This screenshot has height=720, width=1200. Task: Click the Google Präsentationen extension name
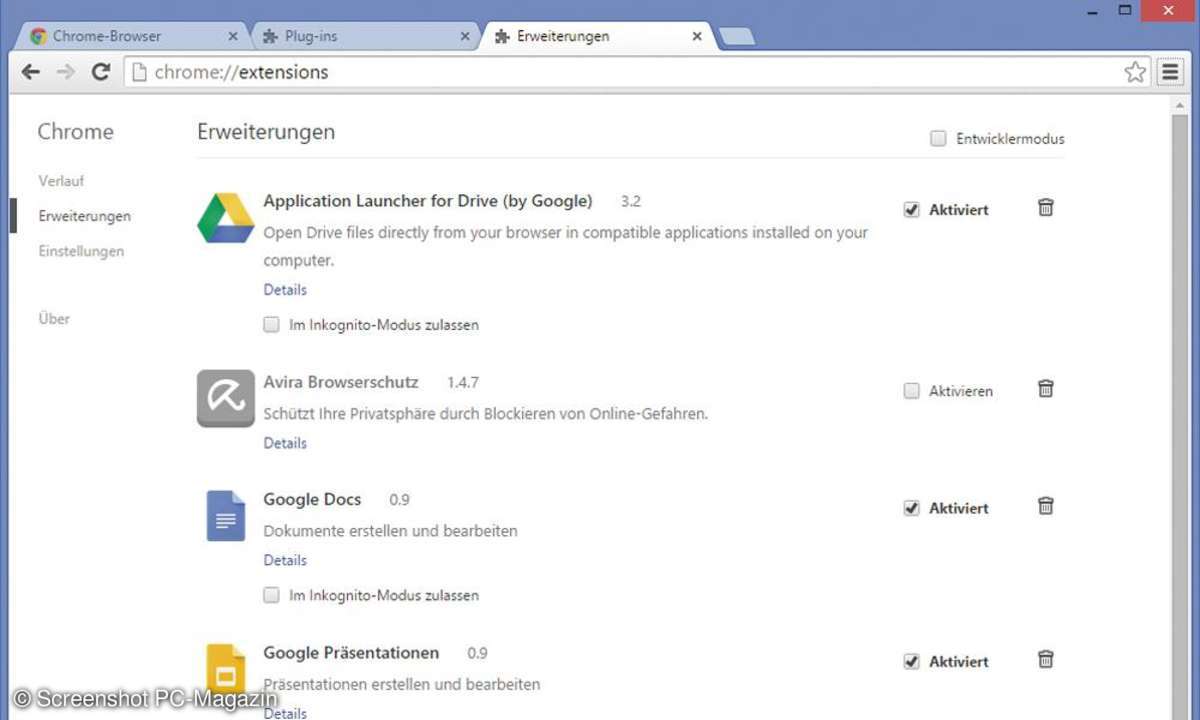click(351, 653)
